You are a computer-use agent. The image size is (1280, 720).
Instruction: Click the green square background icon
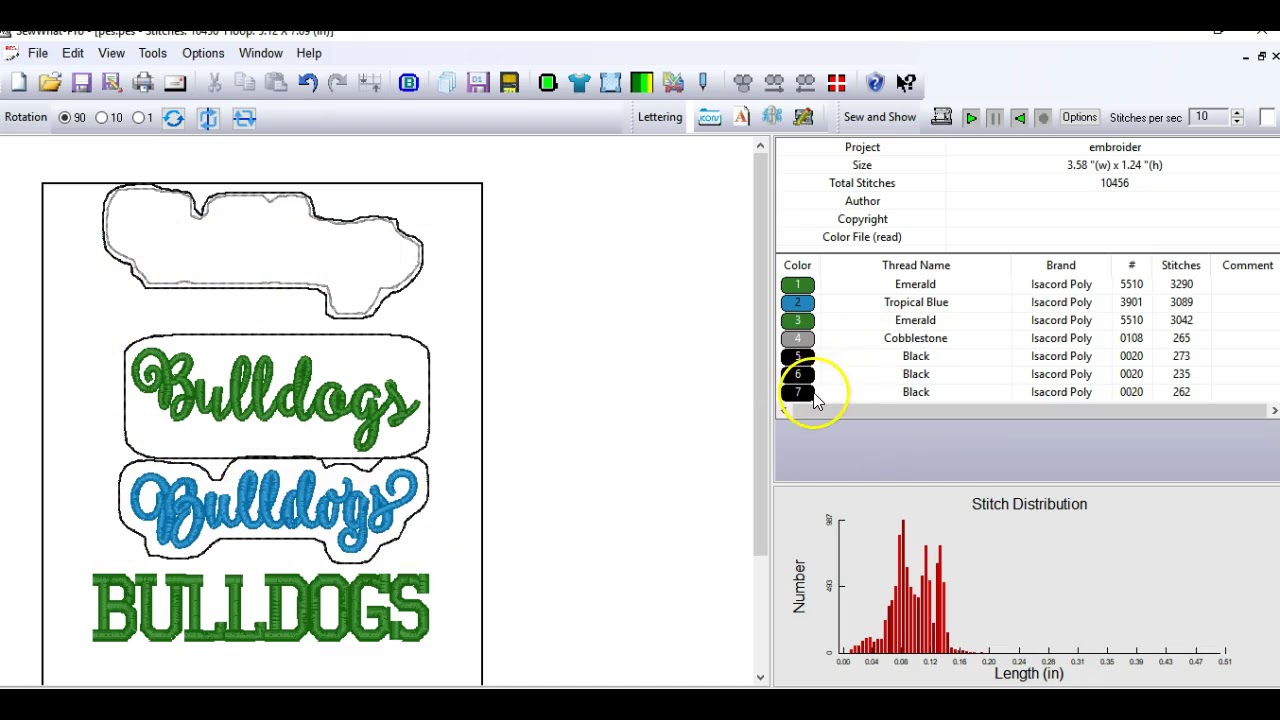[x=548, y=83]
